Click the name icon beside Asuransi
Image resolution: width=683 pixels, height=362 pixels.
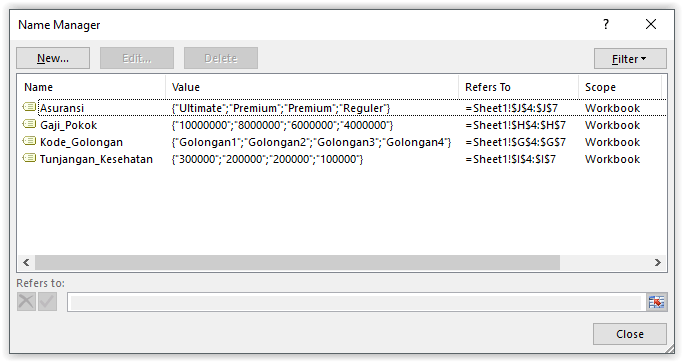click(29, 107)
